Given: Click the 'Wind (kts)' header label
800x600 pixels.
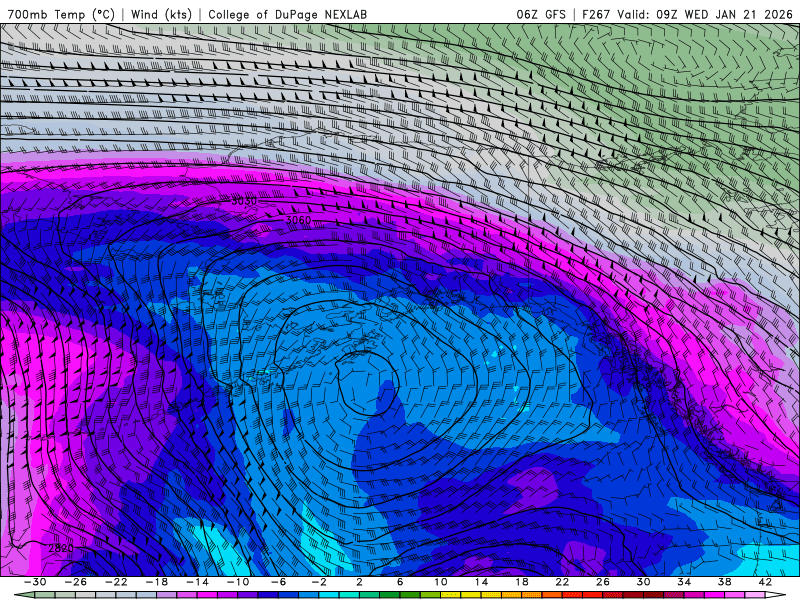Looking at the screenshot, I should click(x=161, y=14).
